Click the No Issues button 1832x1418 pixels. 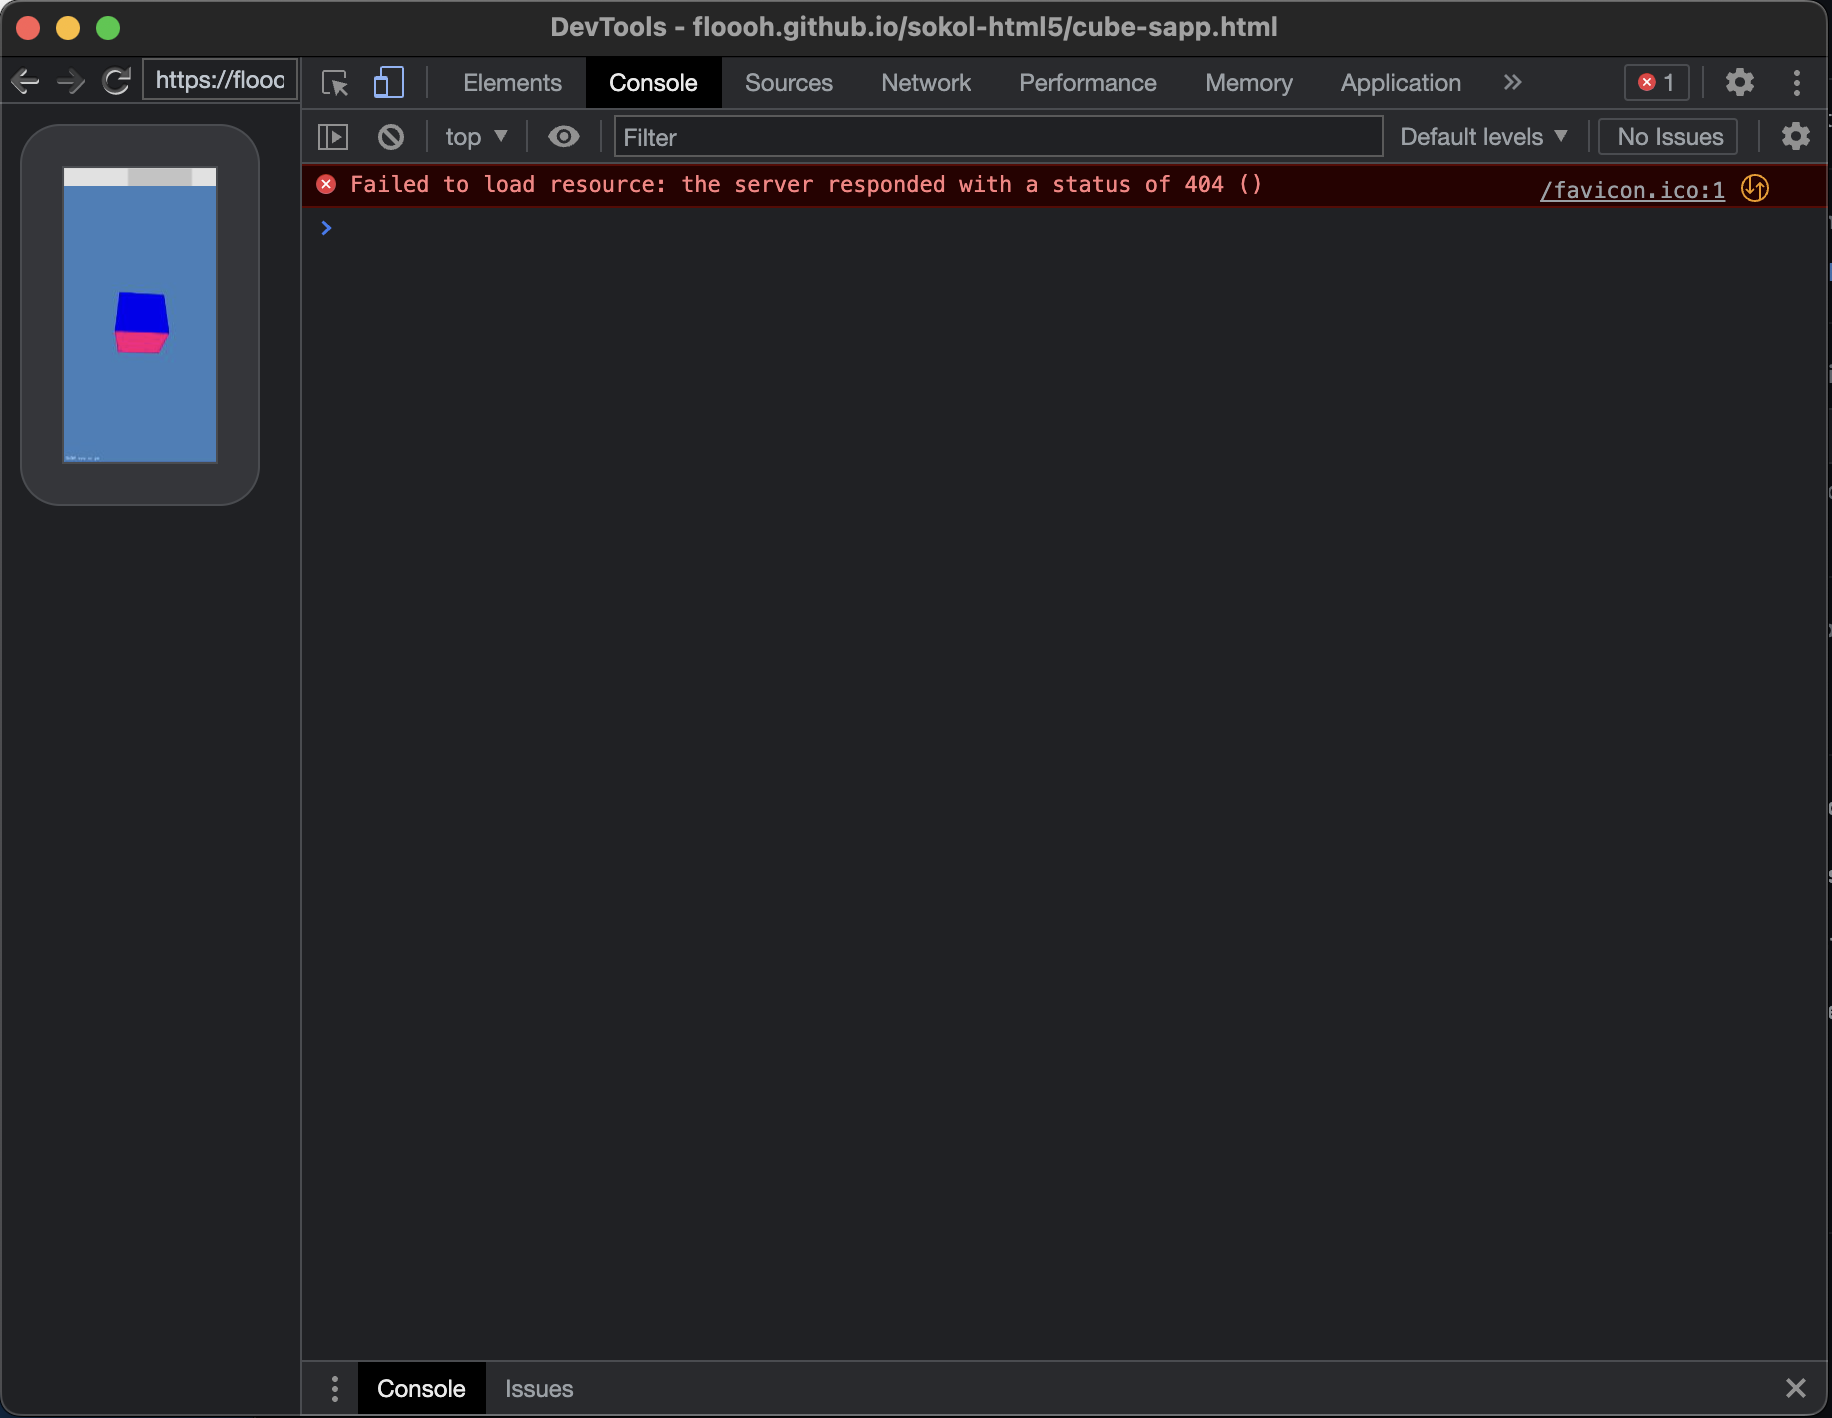click(1667, 137)
